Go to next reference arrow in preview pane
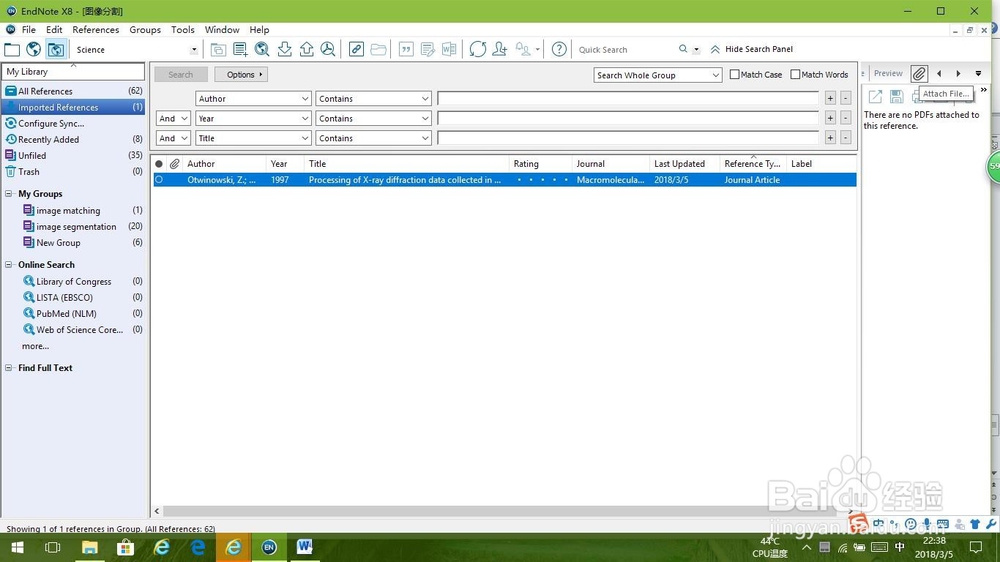 click(958, 74)
